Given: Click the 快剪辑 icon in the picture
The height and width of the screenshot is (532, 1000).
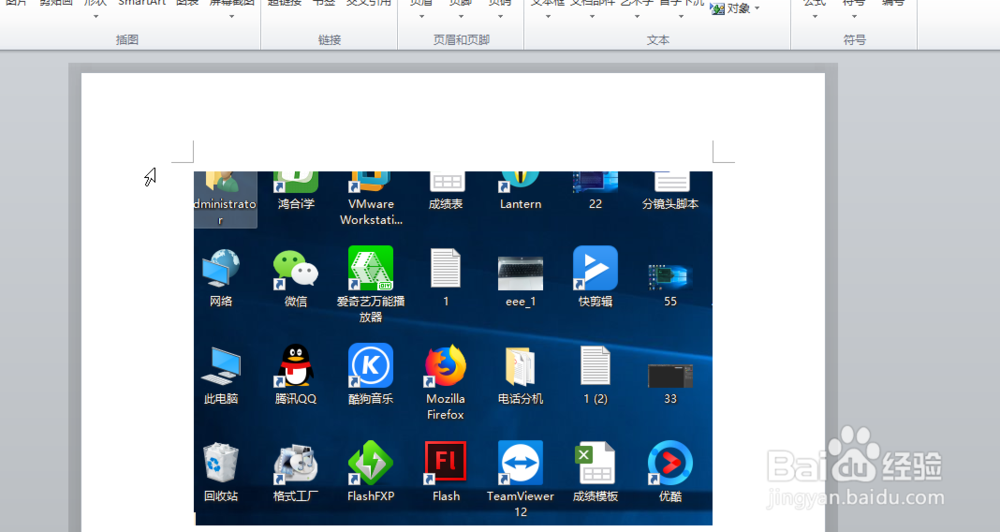Looking at the screenshot, I should click(595, 269).
